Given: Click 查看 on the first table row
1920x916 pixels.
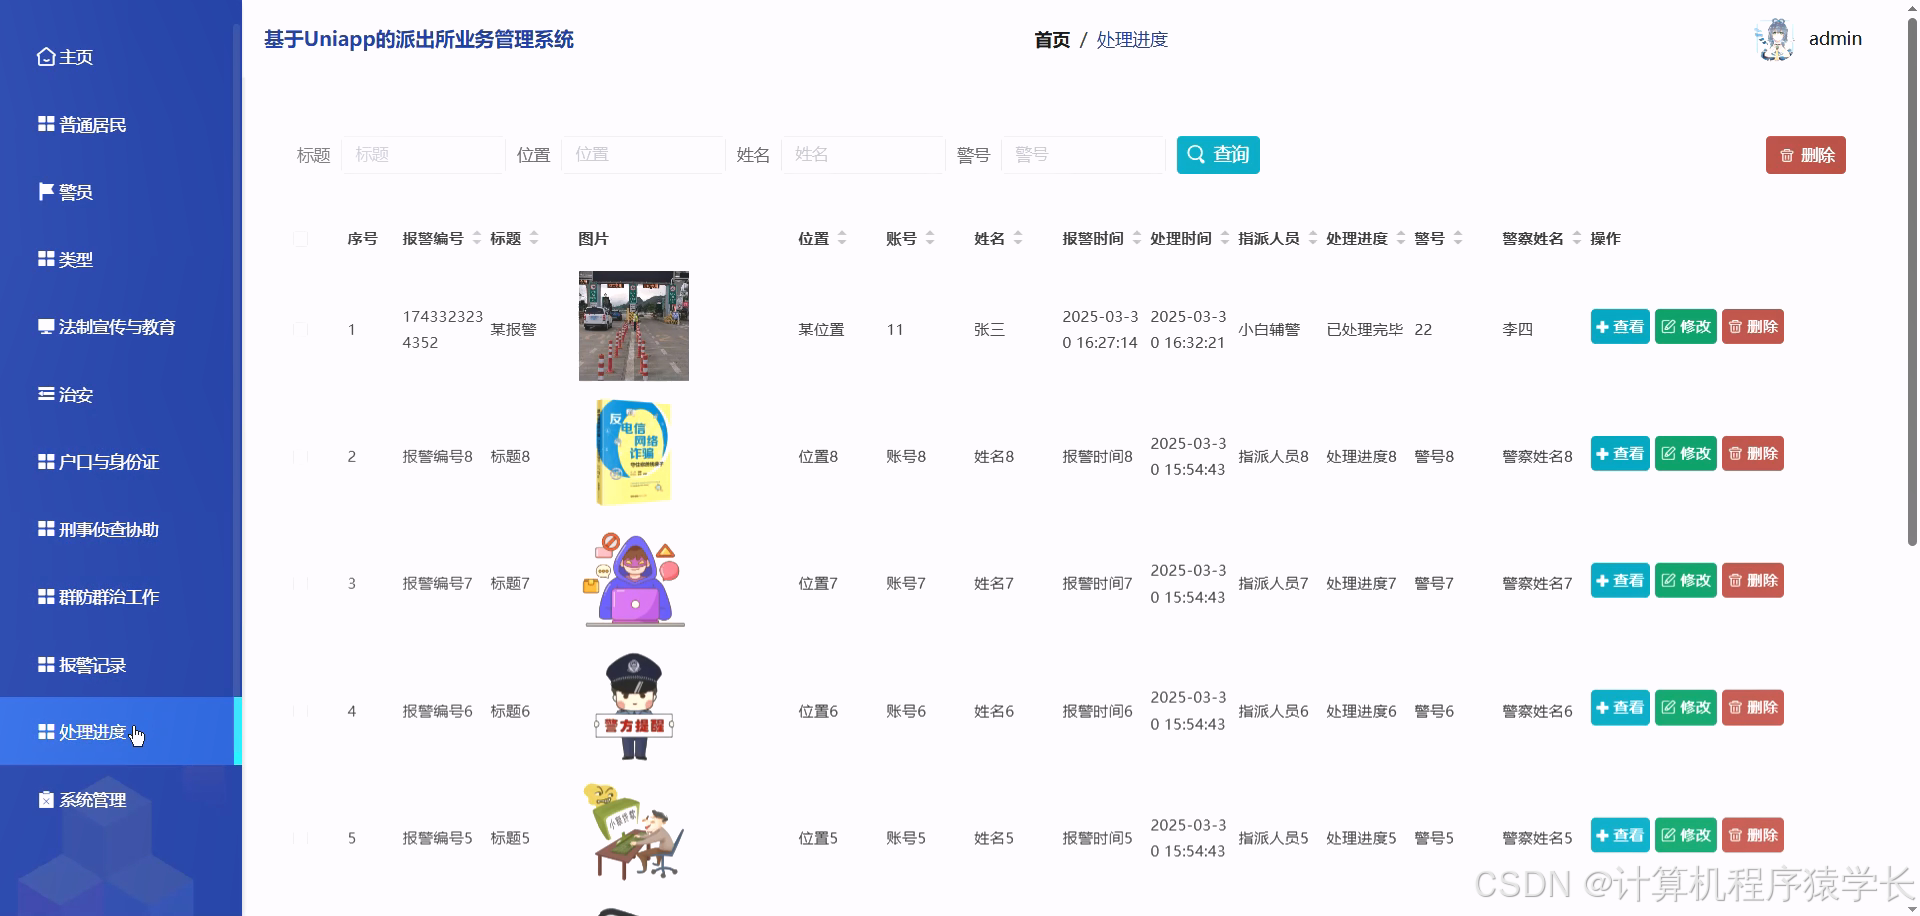Looking at the screenshot, I should point(1620,326).
